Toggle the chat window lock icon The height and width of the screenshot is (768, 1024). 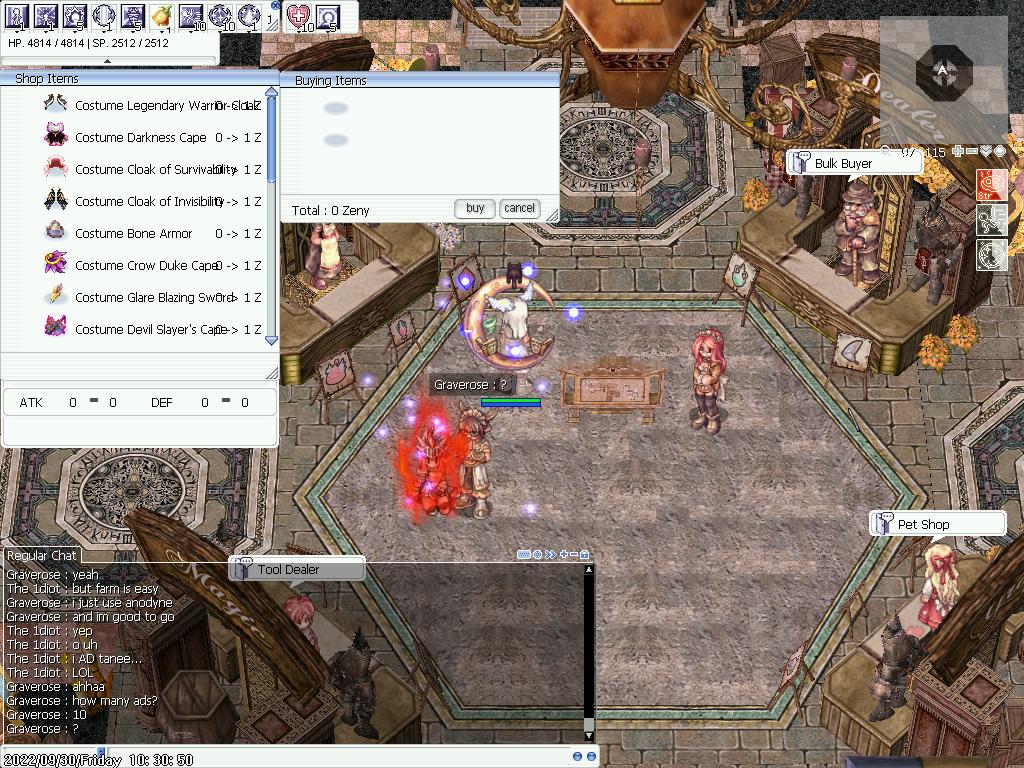(585, 554)
